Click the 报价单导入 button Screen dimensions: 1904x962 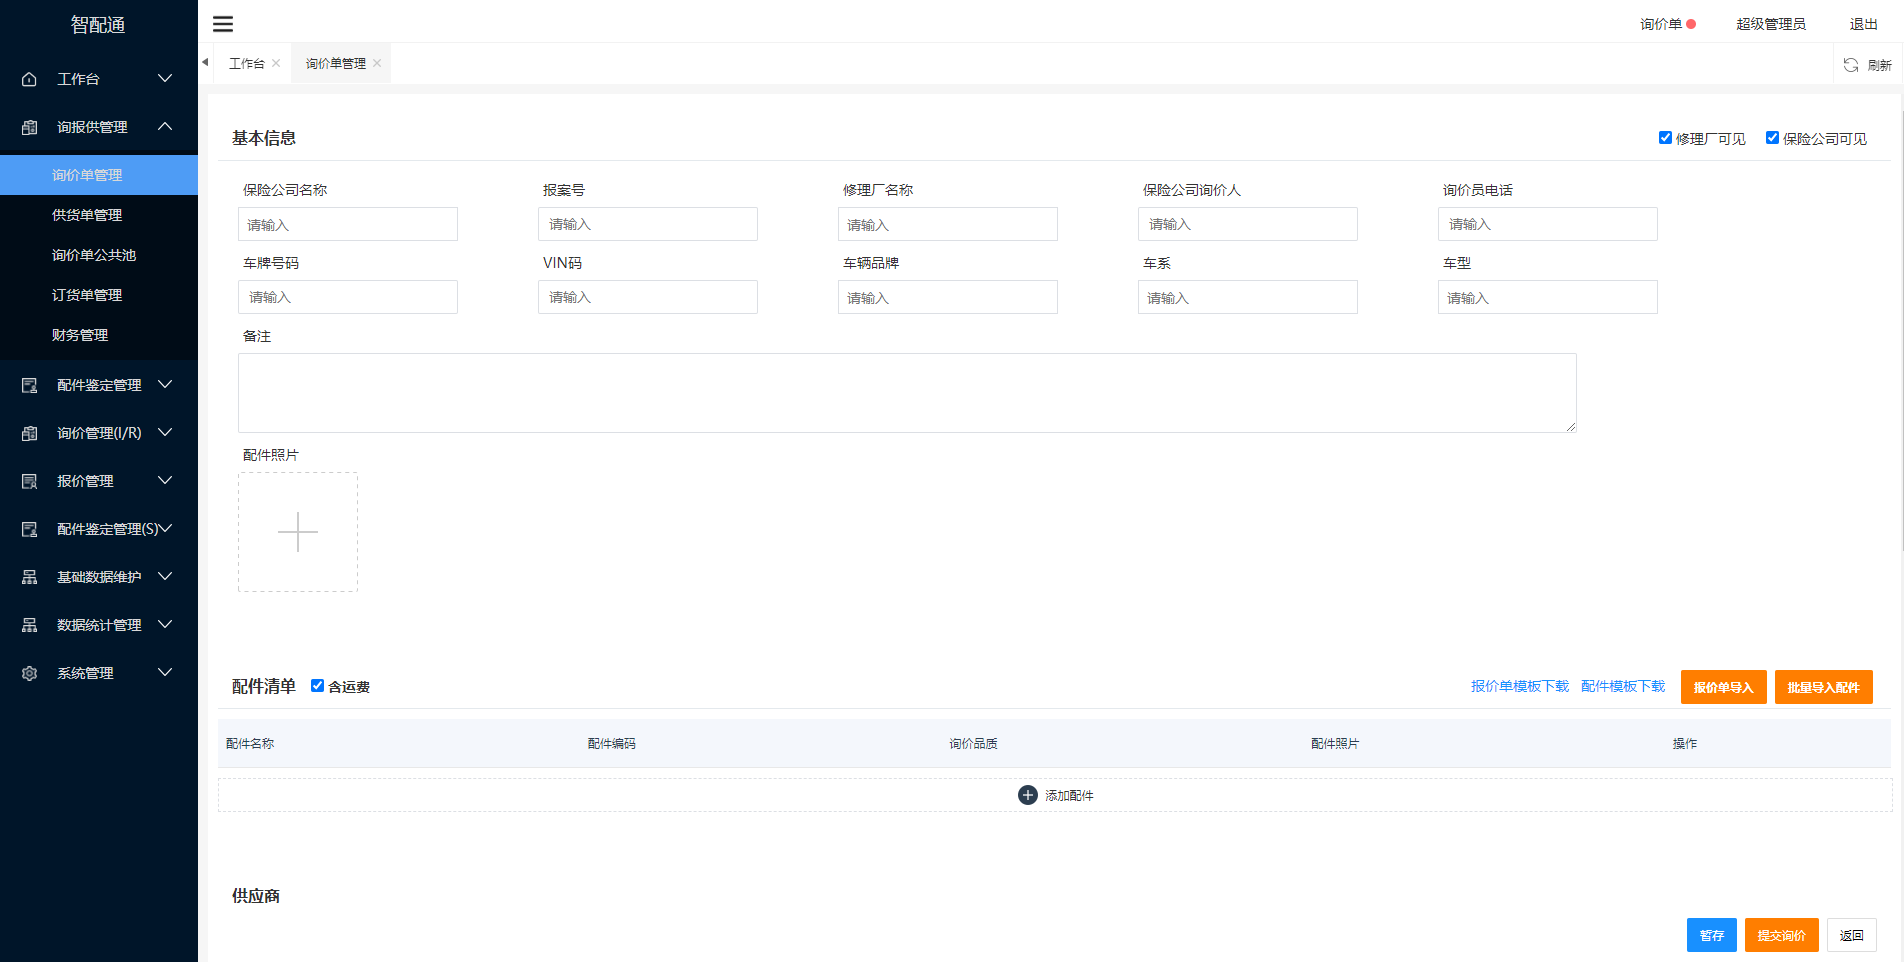click(1723, 687)
